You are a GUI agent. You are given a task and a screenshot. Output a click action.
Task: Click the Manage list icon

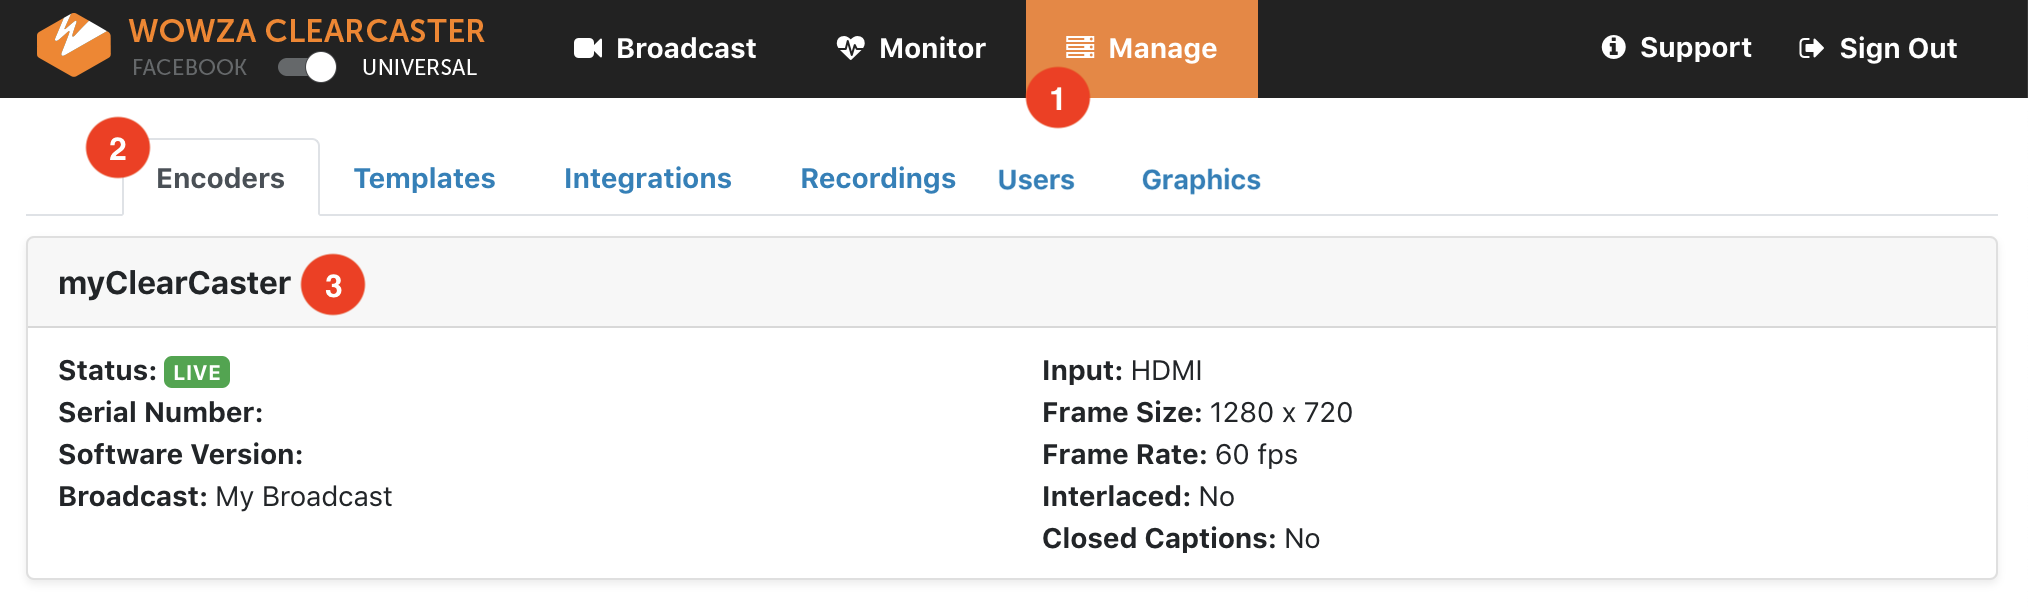pyautogui.click(x=1080, y=48)
